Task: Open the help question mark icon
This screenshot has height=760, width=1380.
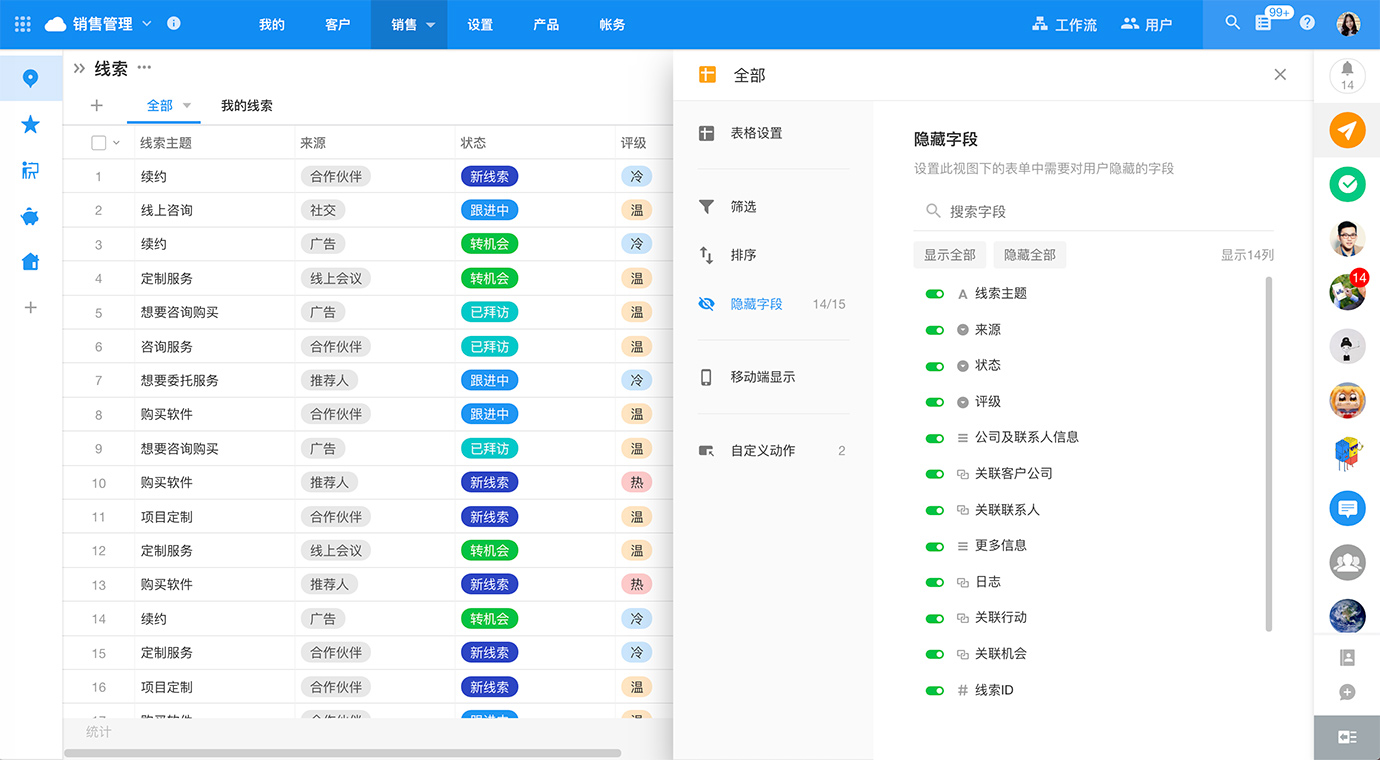Action: (x=1307, y=23)
